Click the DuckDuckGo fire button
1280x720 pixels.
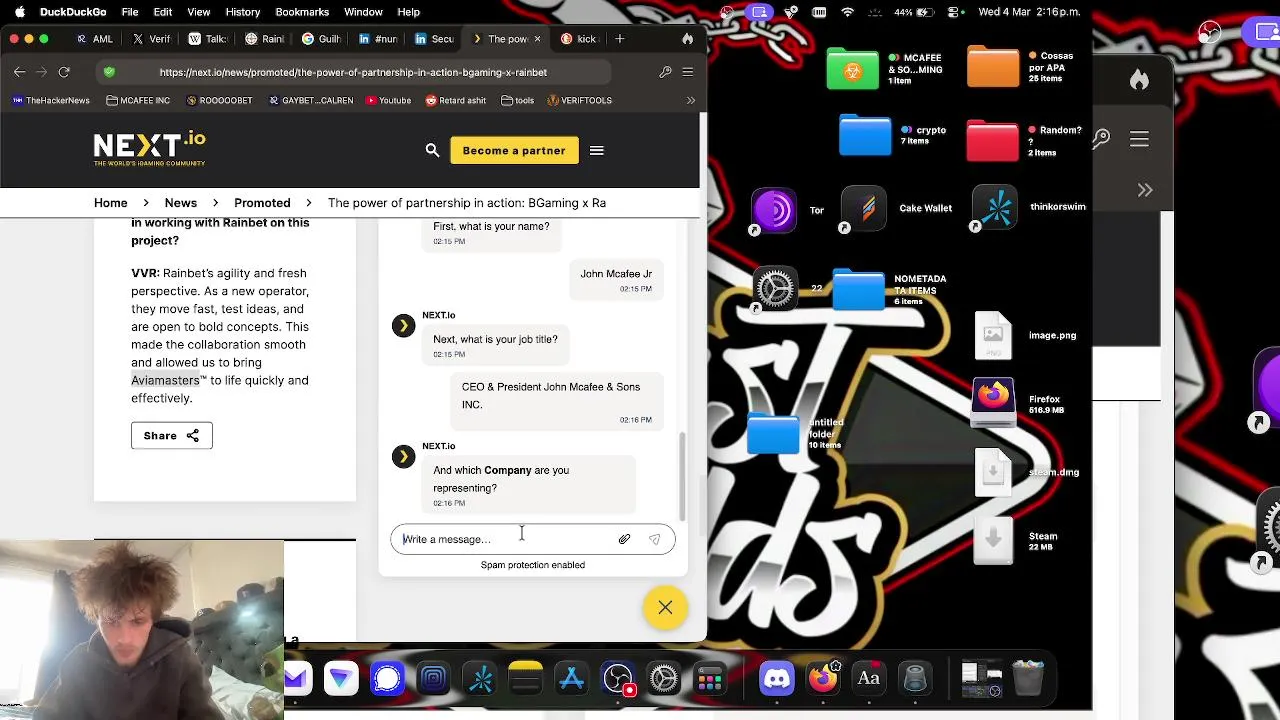coord(688,39)
